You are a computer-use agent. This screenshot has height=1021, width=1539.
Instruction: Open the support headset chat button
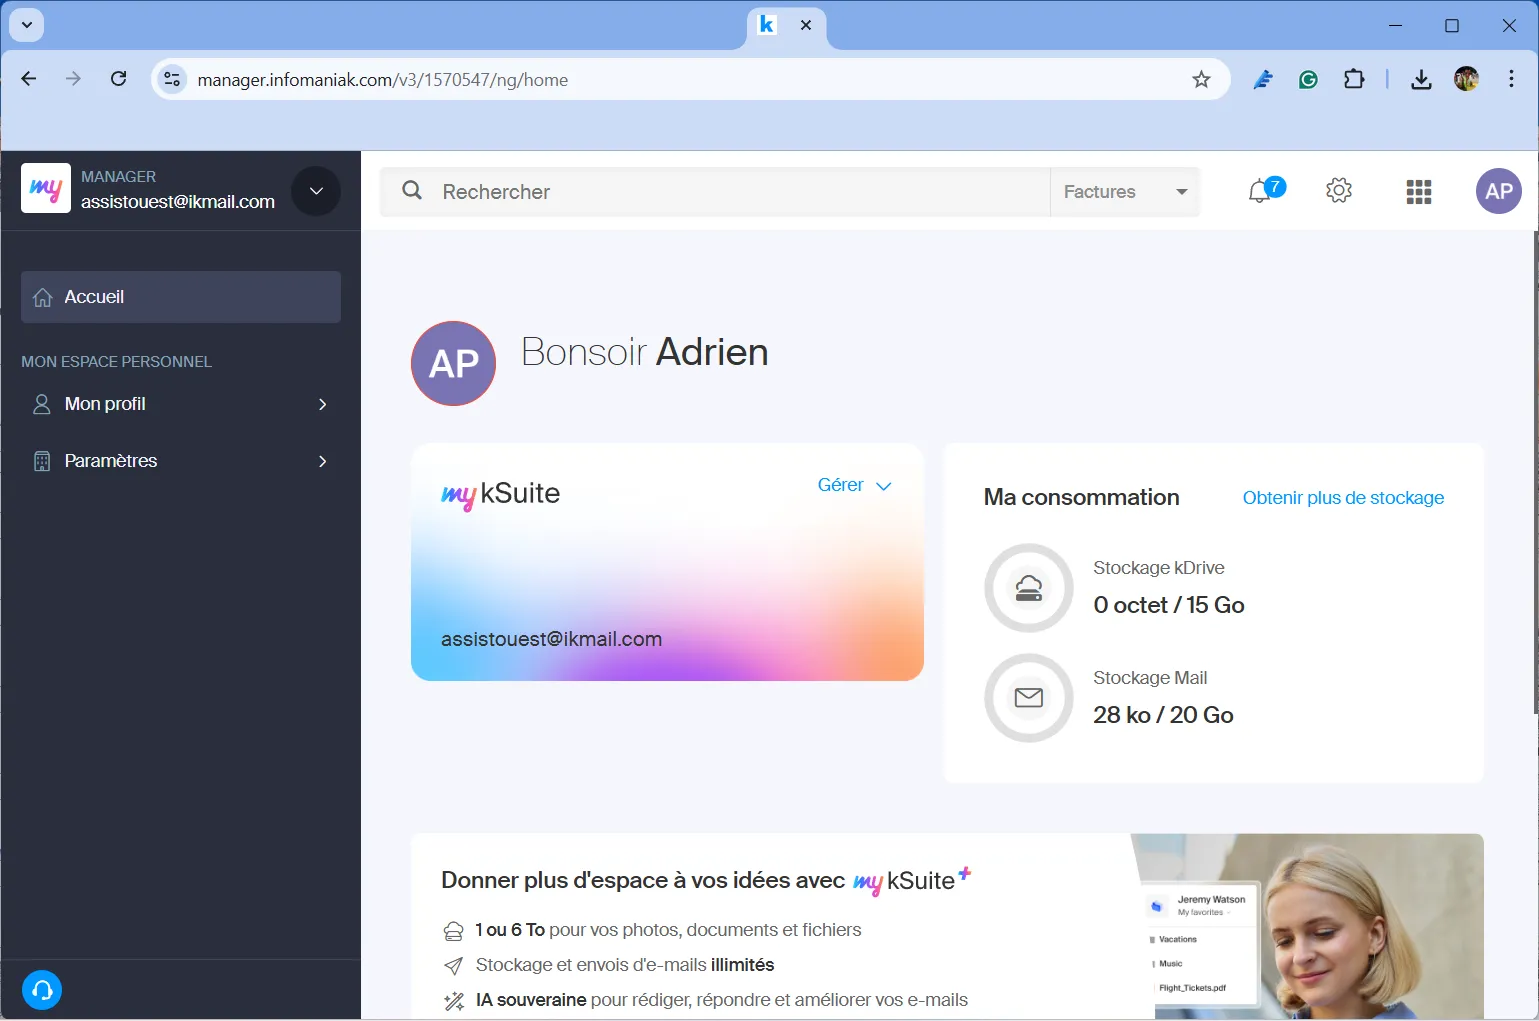[42, 990]
